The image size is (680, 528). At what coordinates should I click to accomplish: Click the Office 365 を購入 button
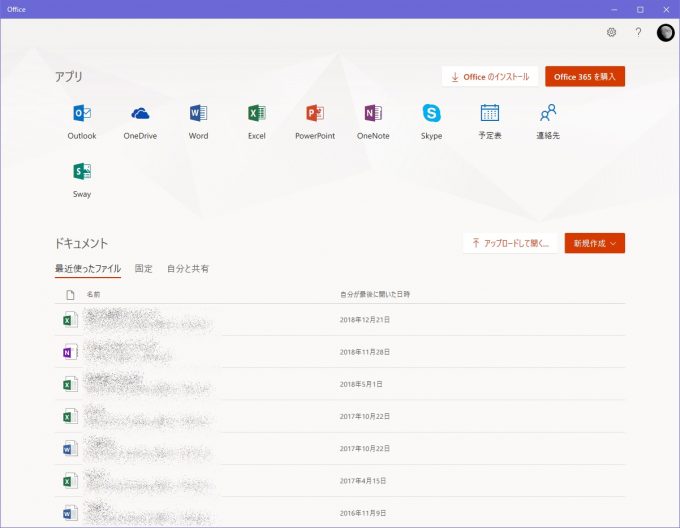(x=585, y=77)
